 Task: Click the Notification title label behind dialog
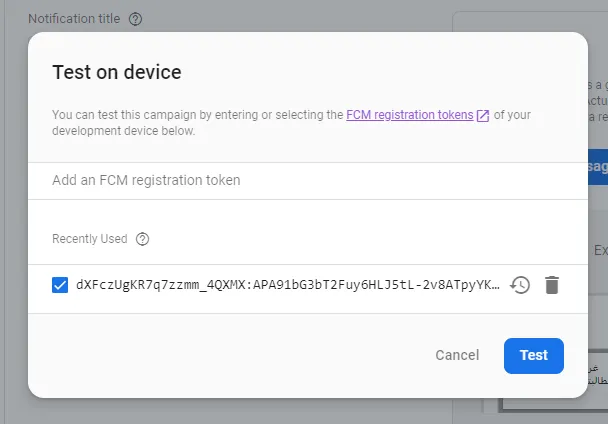[75, 19]
